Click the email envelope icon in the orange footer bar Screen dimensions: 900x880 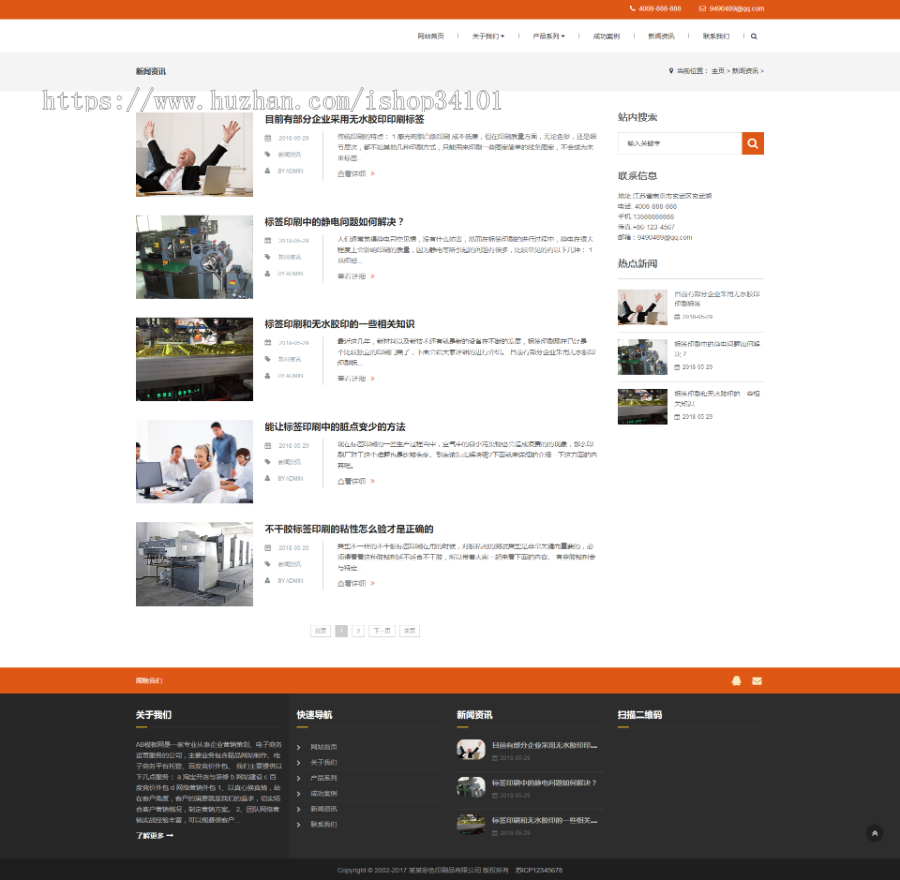tap(757, 680)
